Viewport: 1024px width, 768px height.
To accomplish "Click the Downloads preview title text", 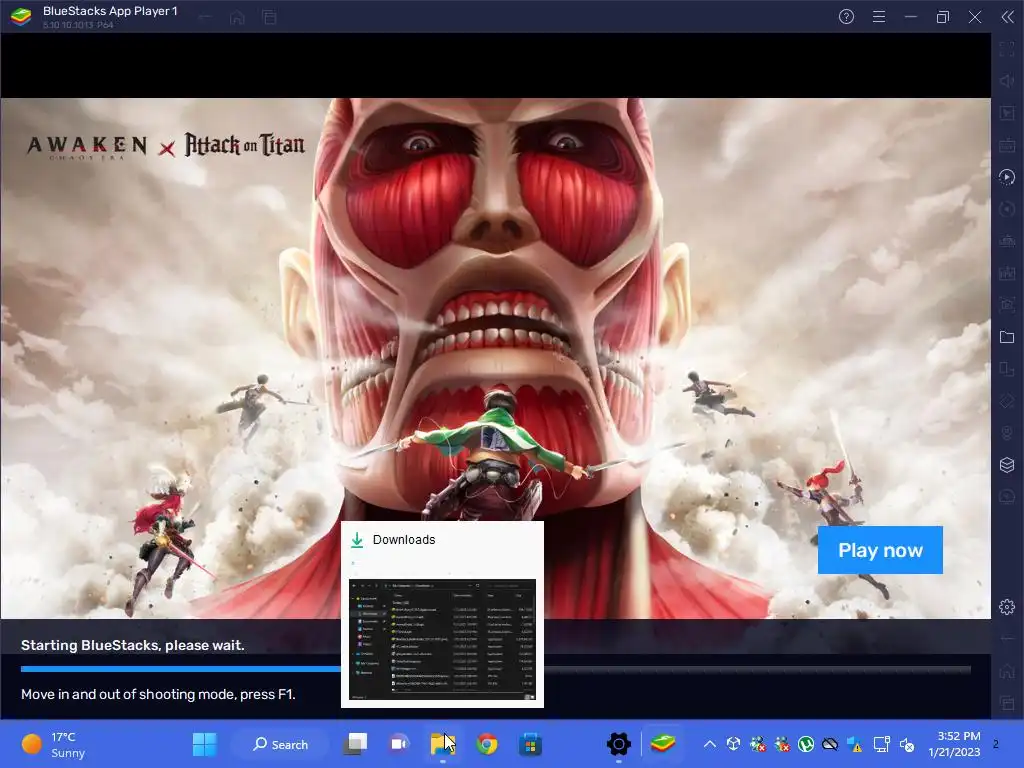I will [x=404, y=539].
